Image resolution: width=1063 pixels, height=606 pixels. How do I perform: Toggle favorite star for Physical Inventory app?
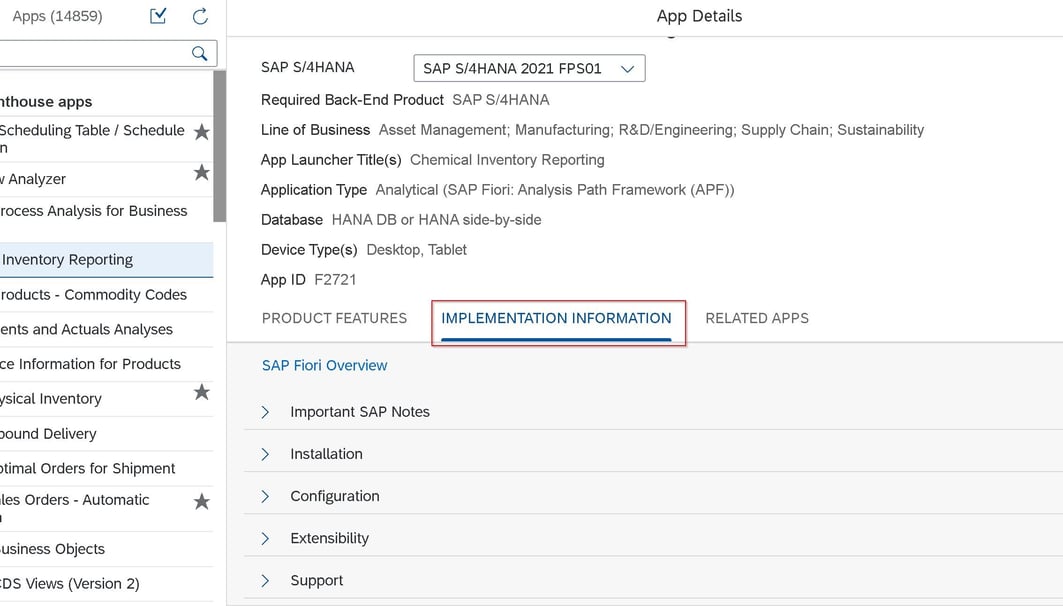coord(201,392)
